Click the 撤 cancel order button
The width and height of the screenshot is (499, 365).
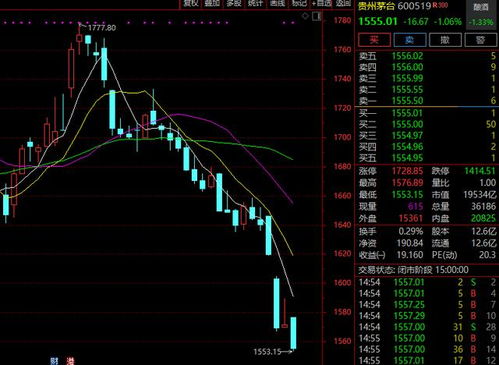click(x=445, y=40)
